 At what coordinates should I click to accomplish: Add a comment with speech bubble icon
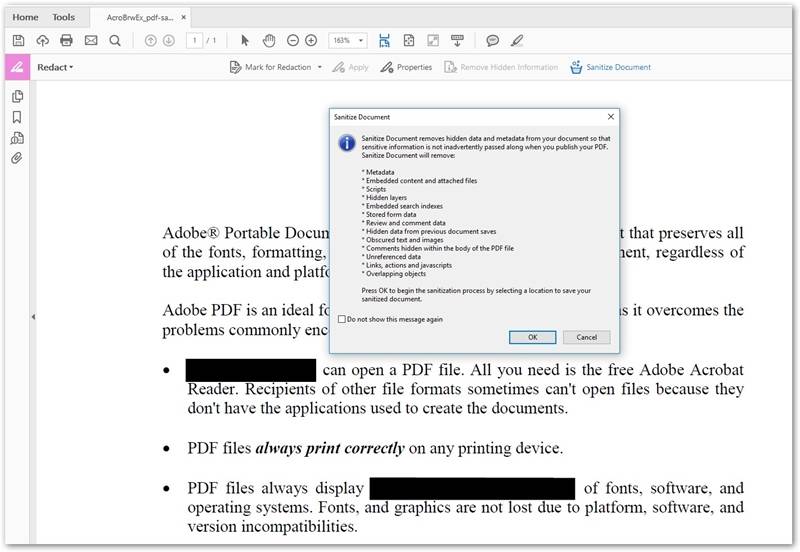pyautogui.click(x=492, y=41)
